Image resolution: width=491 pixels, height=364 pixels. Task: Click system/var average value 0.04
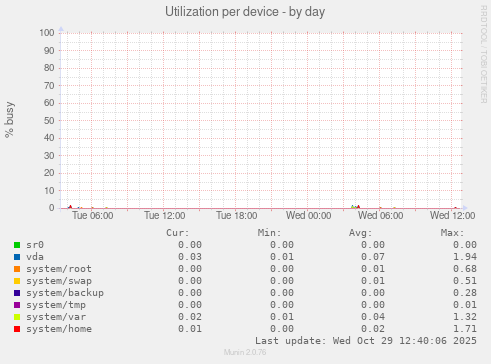coord(373,317)
